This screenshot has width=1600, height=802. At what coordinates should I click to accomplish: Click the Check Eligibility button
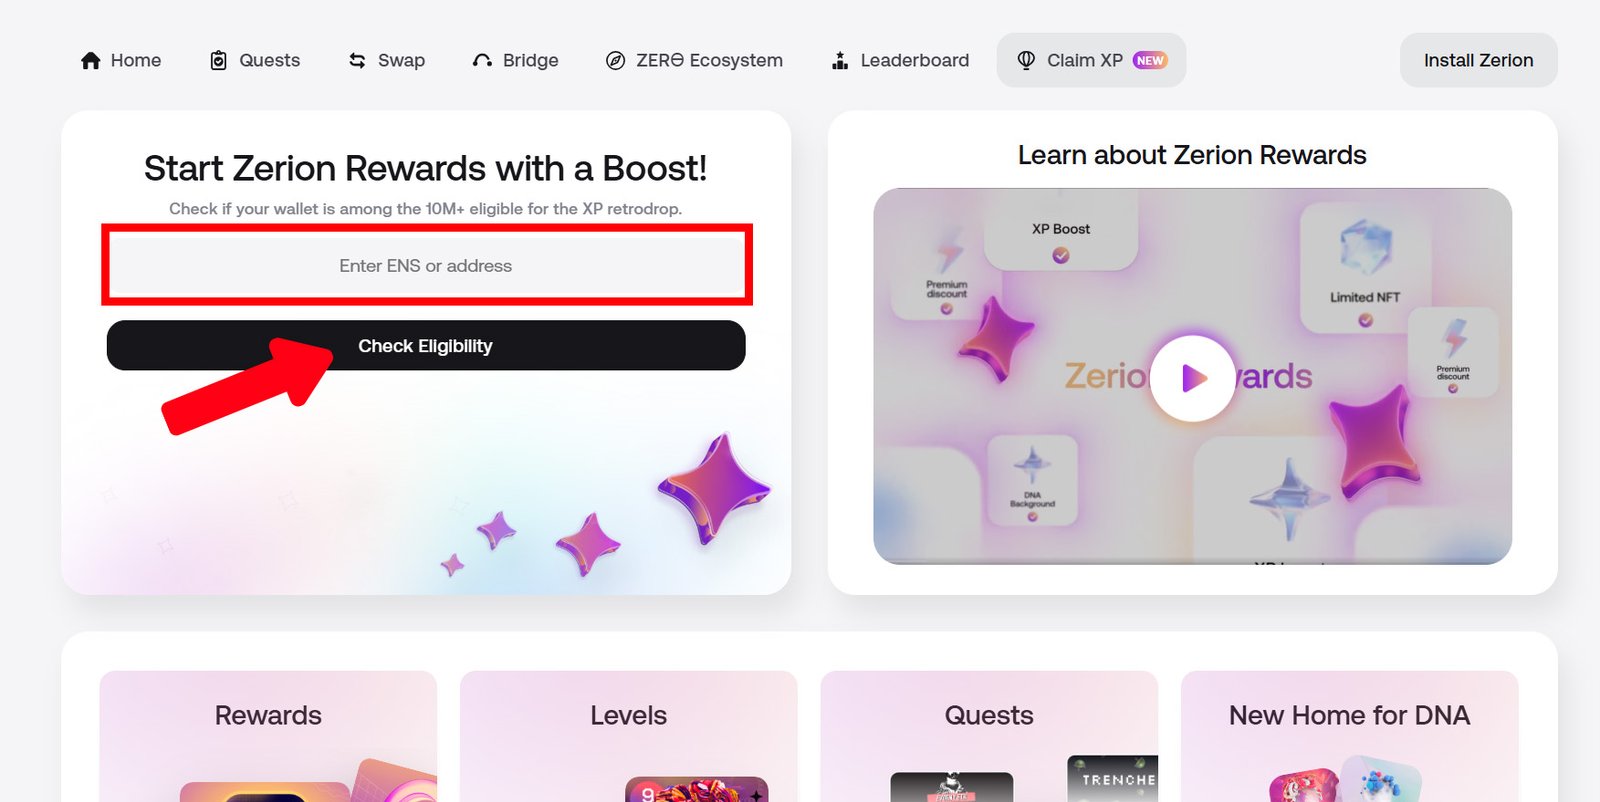(426, 346)
